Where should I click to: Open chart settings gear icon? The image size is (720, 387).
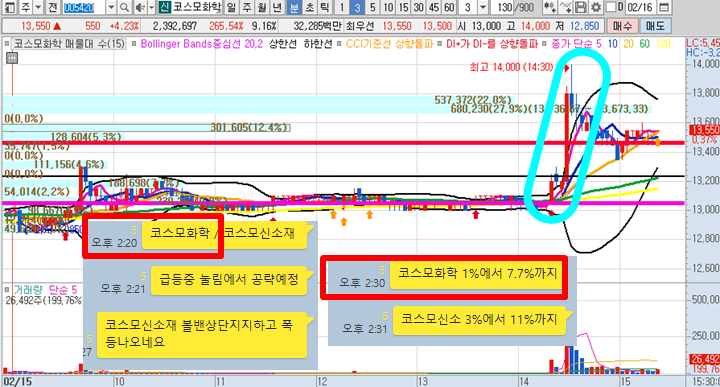(596, 7)
